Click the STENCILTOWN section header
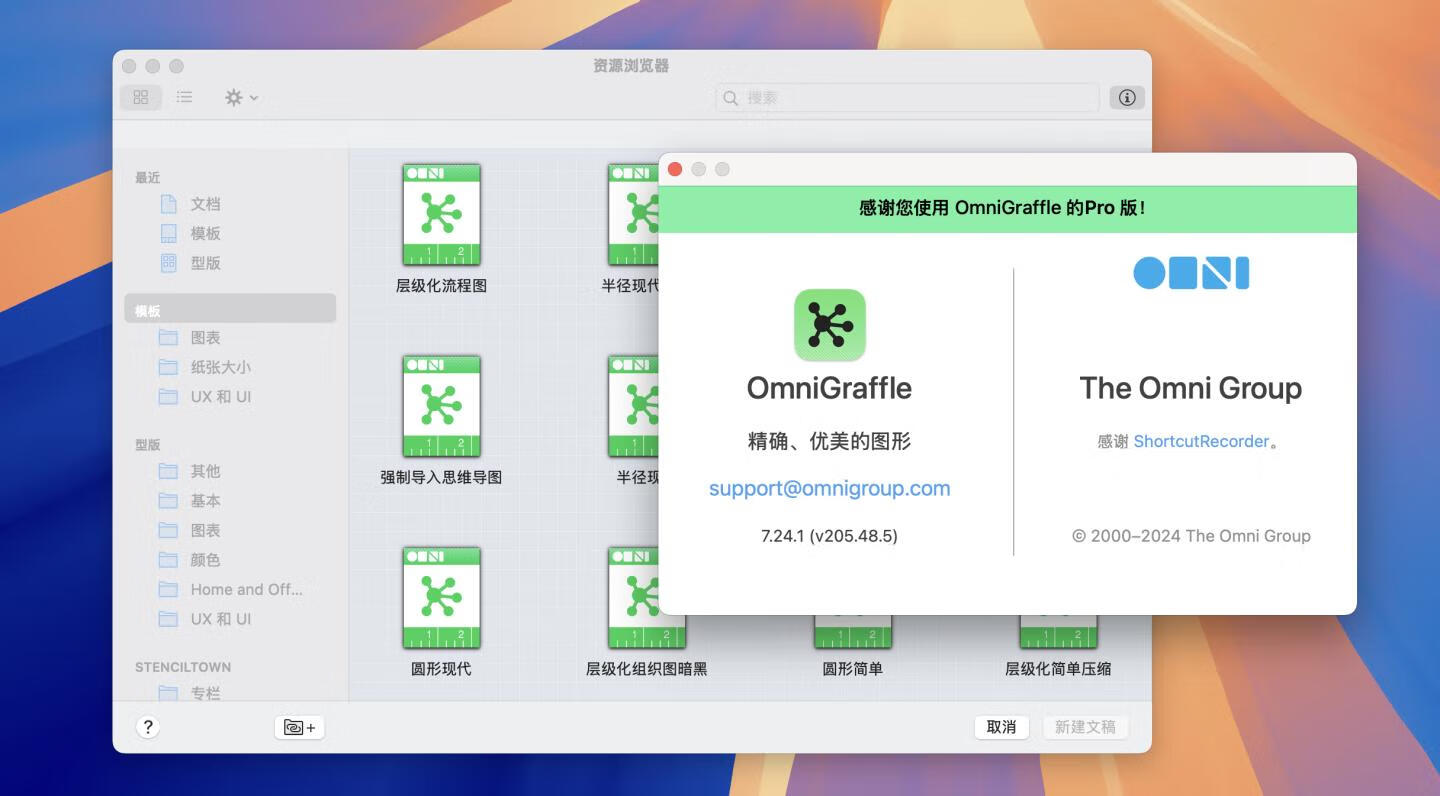Image resolution: width=1440 pixels, height=796 pixels. pos(183,667)
